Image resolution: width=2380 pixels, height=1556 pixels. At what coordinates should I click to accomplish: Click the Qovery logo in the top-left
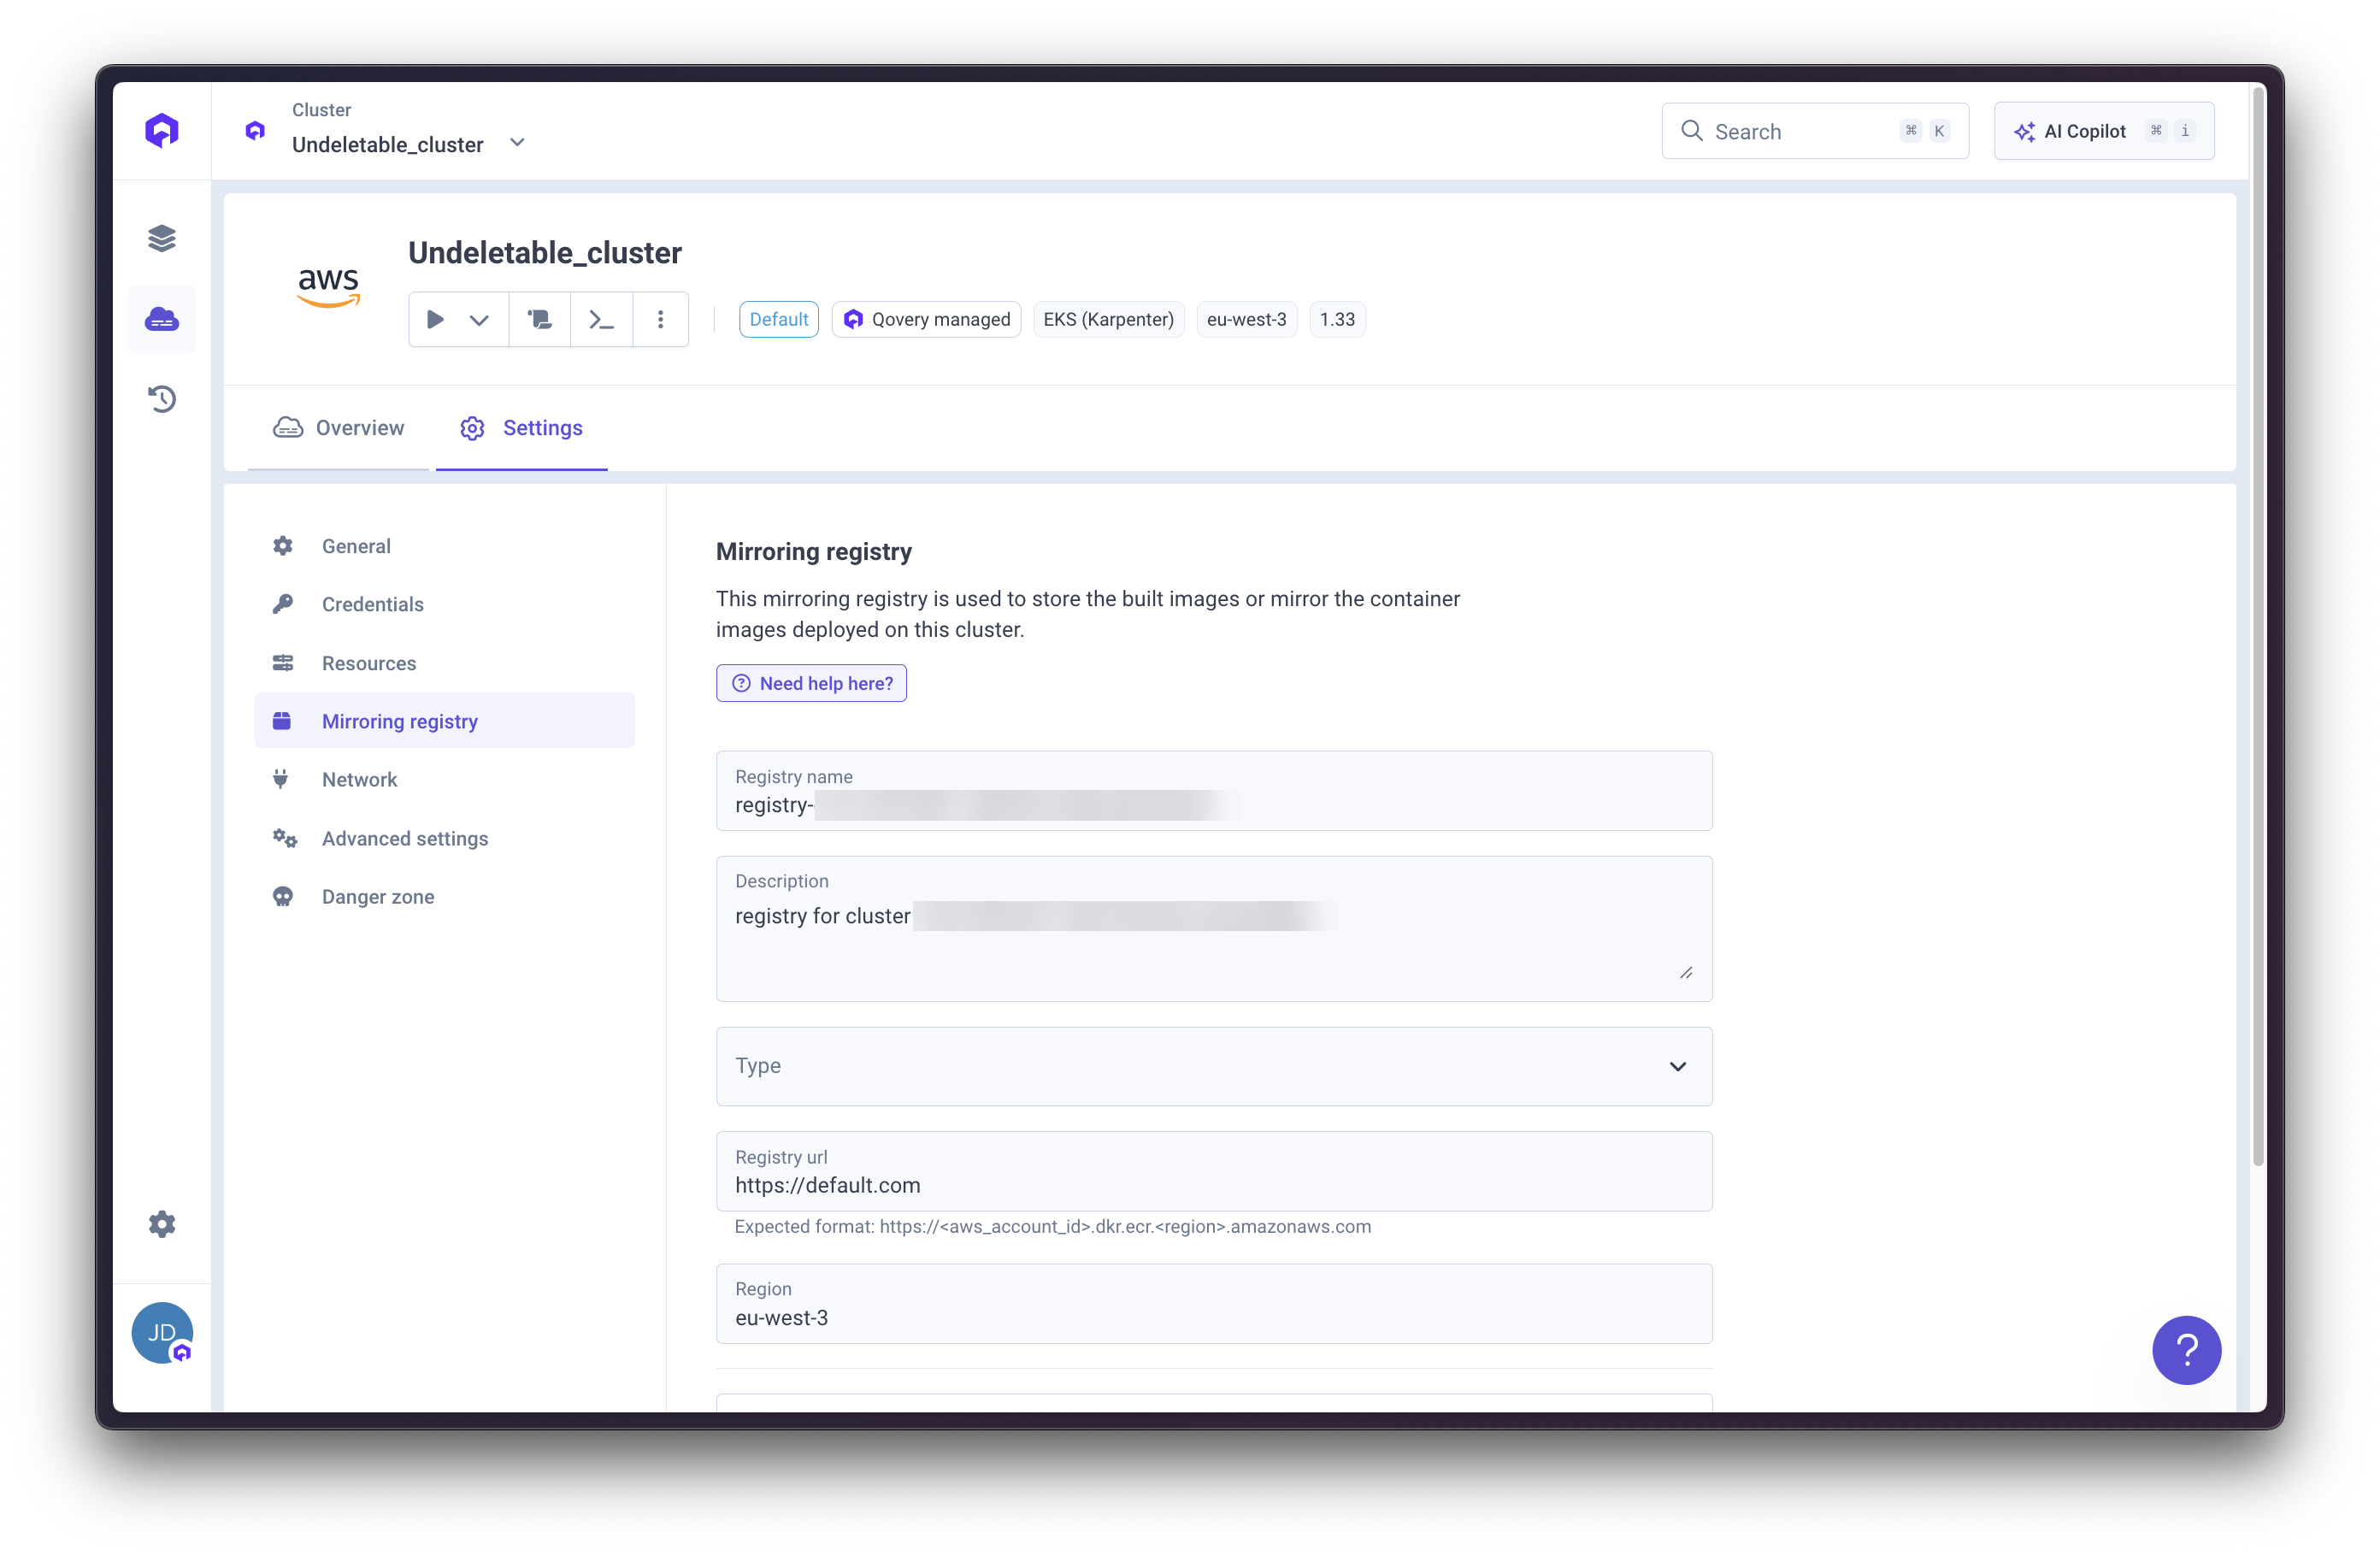(x=162, y=129)
